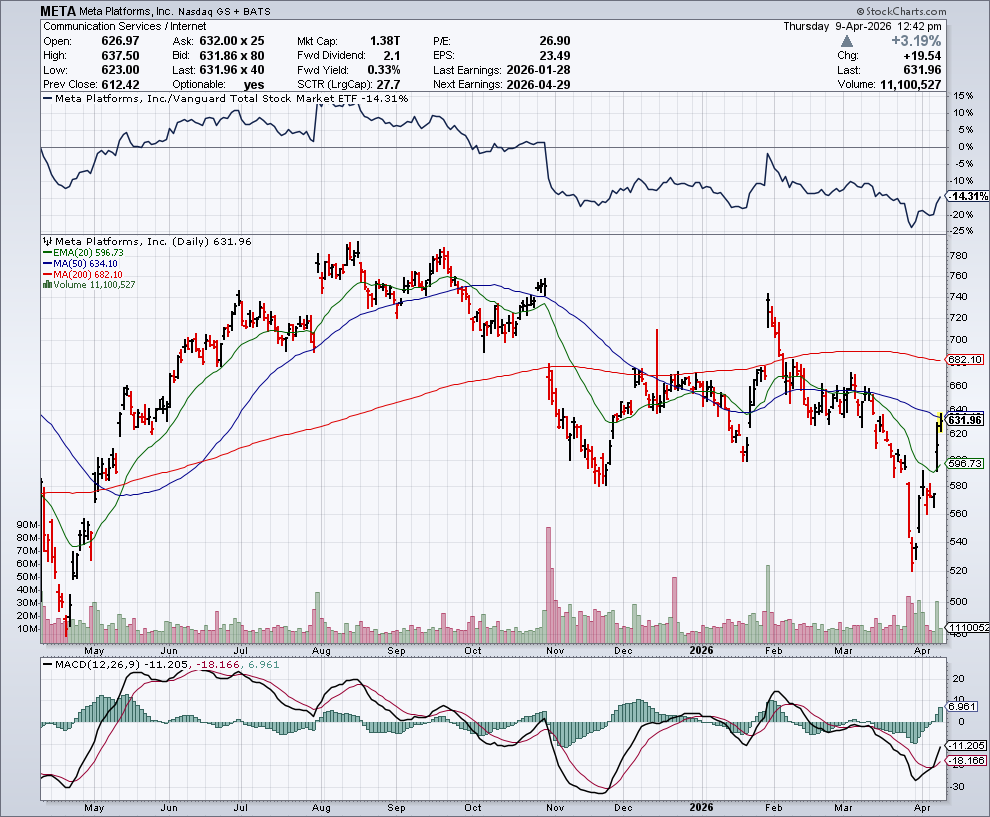Click the yellow current price bar marker

940,419
